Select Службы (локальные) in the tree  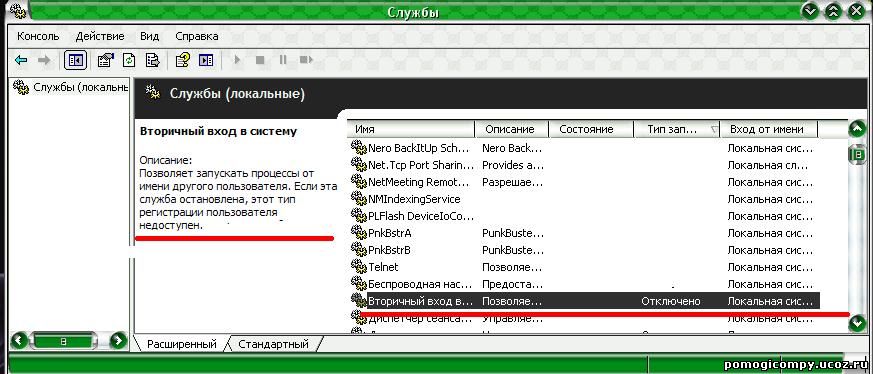71,87
